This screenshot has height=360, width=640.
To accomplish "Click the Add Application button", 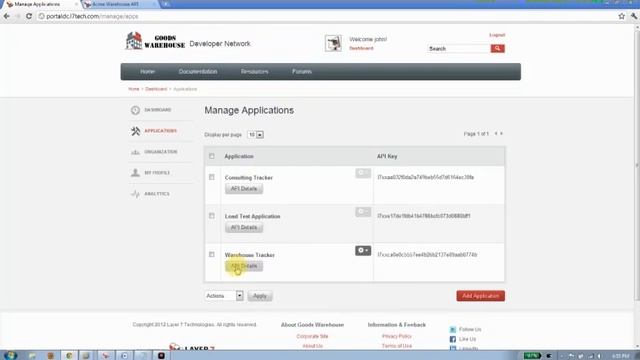I will coord(480,296).
